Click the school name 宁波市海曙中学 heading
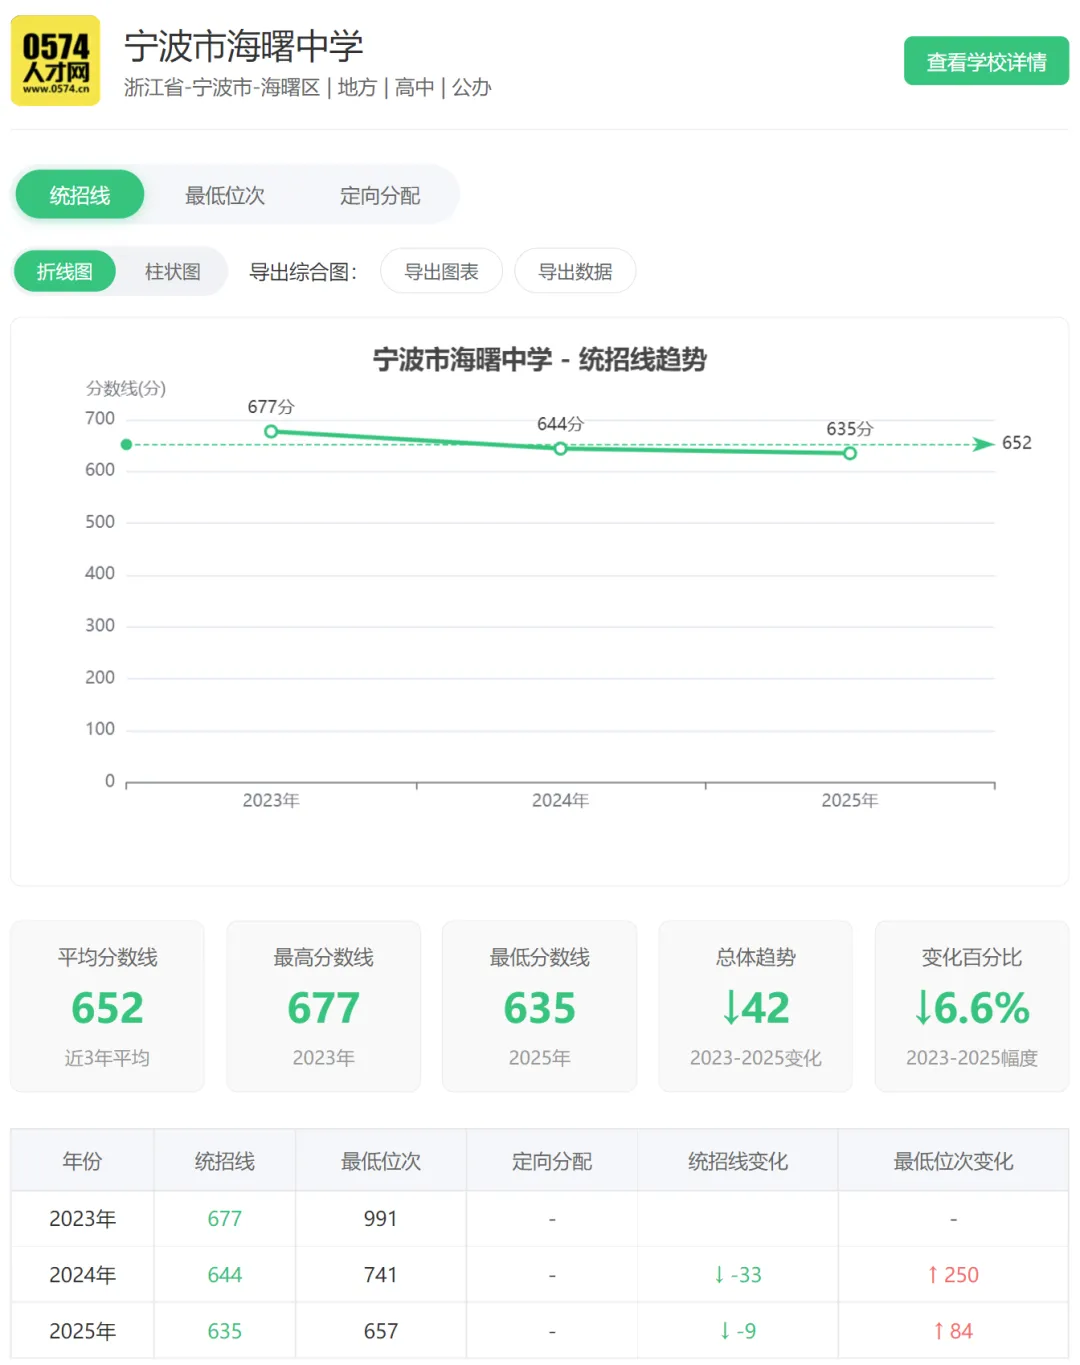1080x1365 pixels. 244,46
